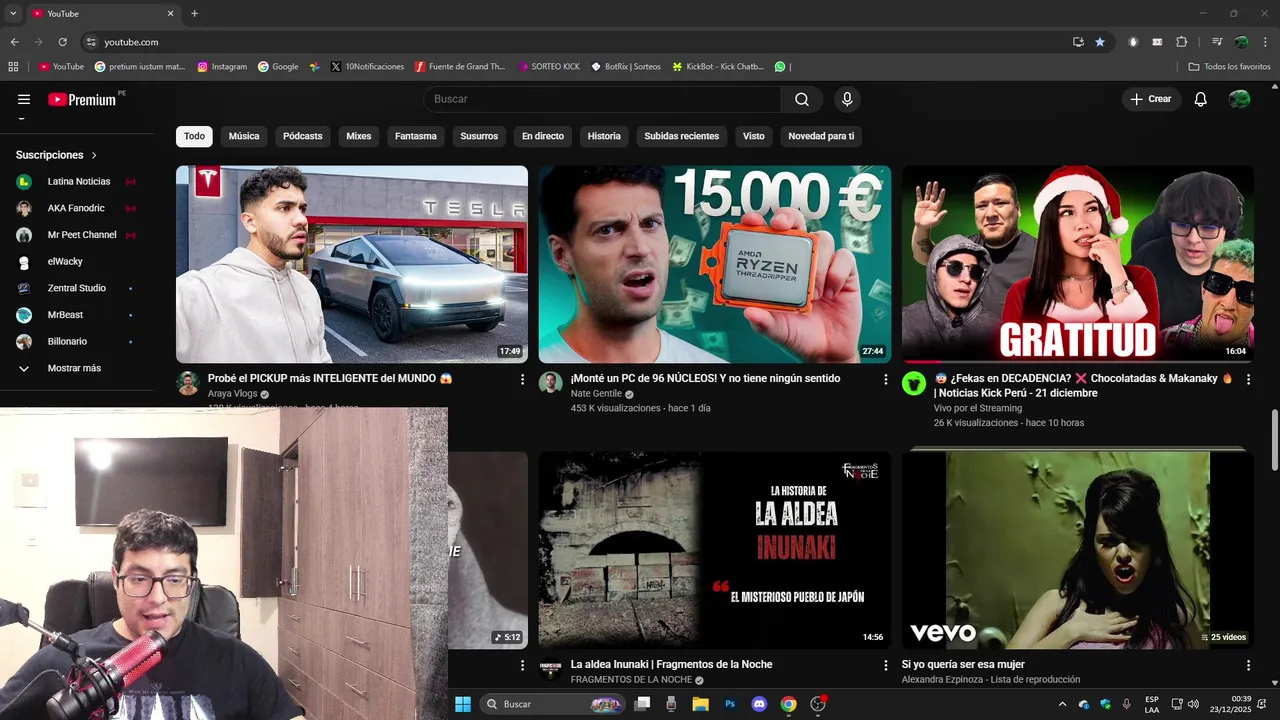
Task: Select the Mixes filter chip
Action: point(359,136)
